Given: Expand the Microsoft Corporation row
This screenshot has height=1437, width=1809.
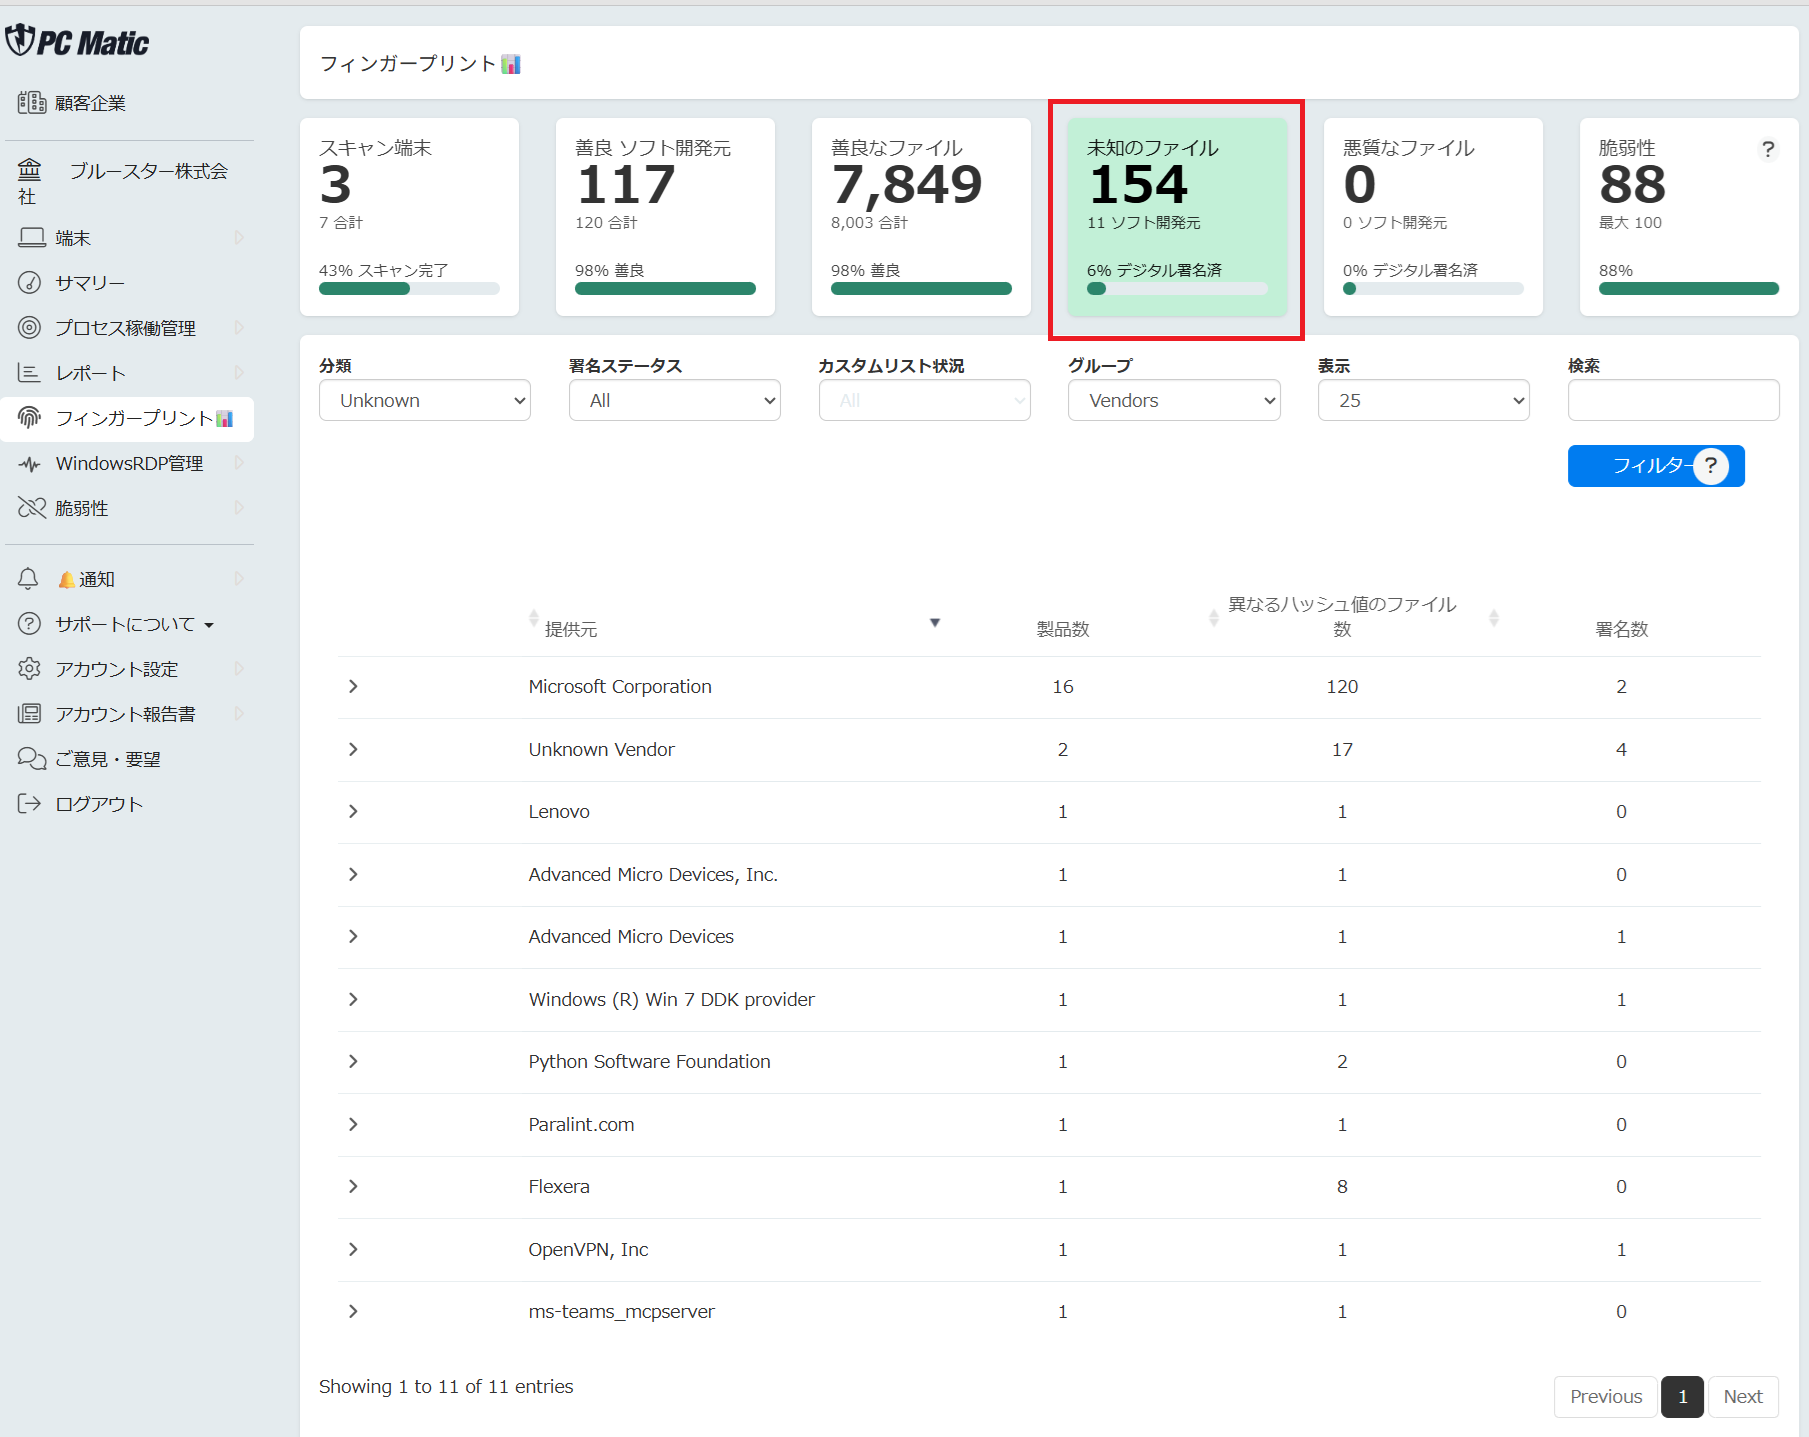Looking at the screenshot, I should 353,686.
